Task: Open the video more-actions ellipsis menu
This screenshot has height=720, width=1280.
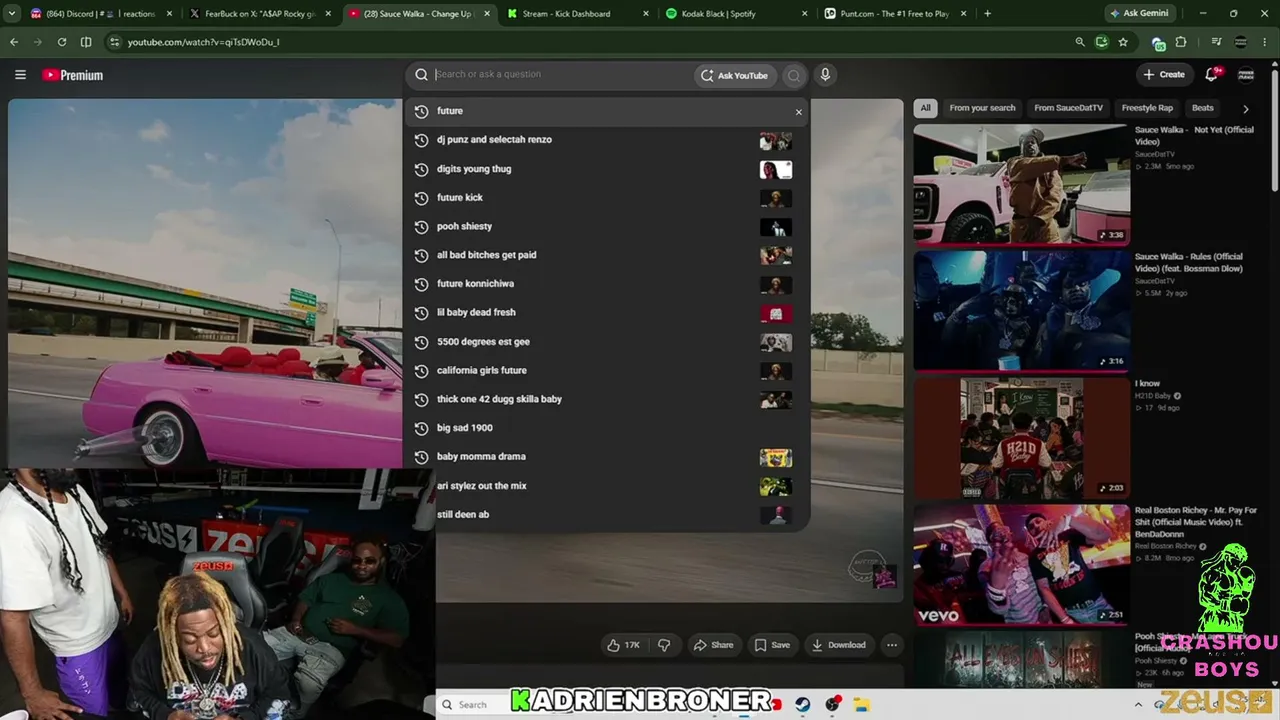Action: click(x=892, y=645)
